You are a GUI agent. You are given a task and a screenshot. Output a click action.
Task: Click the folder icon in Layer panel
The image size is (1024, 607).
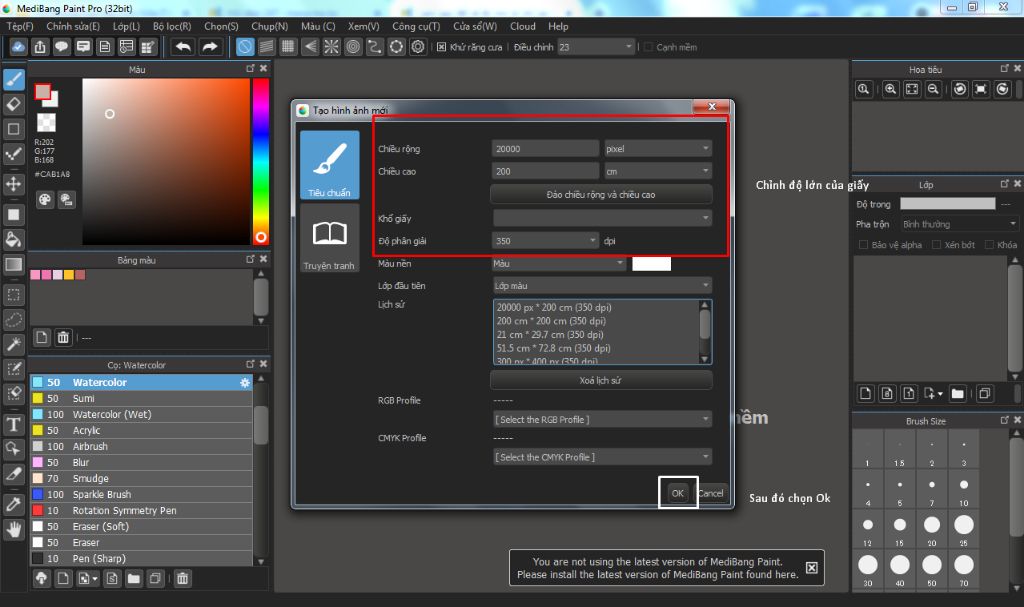click(957, 393)
